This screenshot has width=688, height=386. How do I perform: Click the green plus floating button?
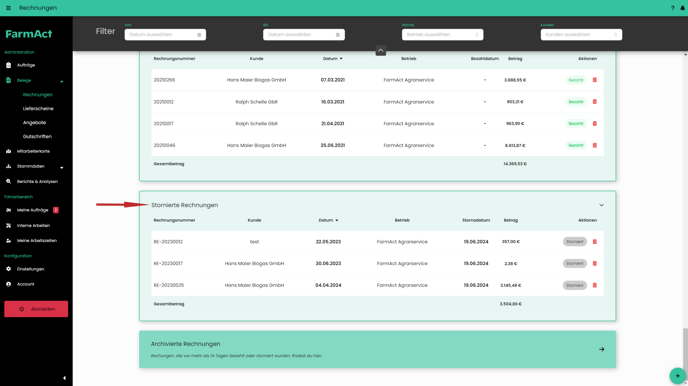677,376
